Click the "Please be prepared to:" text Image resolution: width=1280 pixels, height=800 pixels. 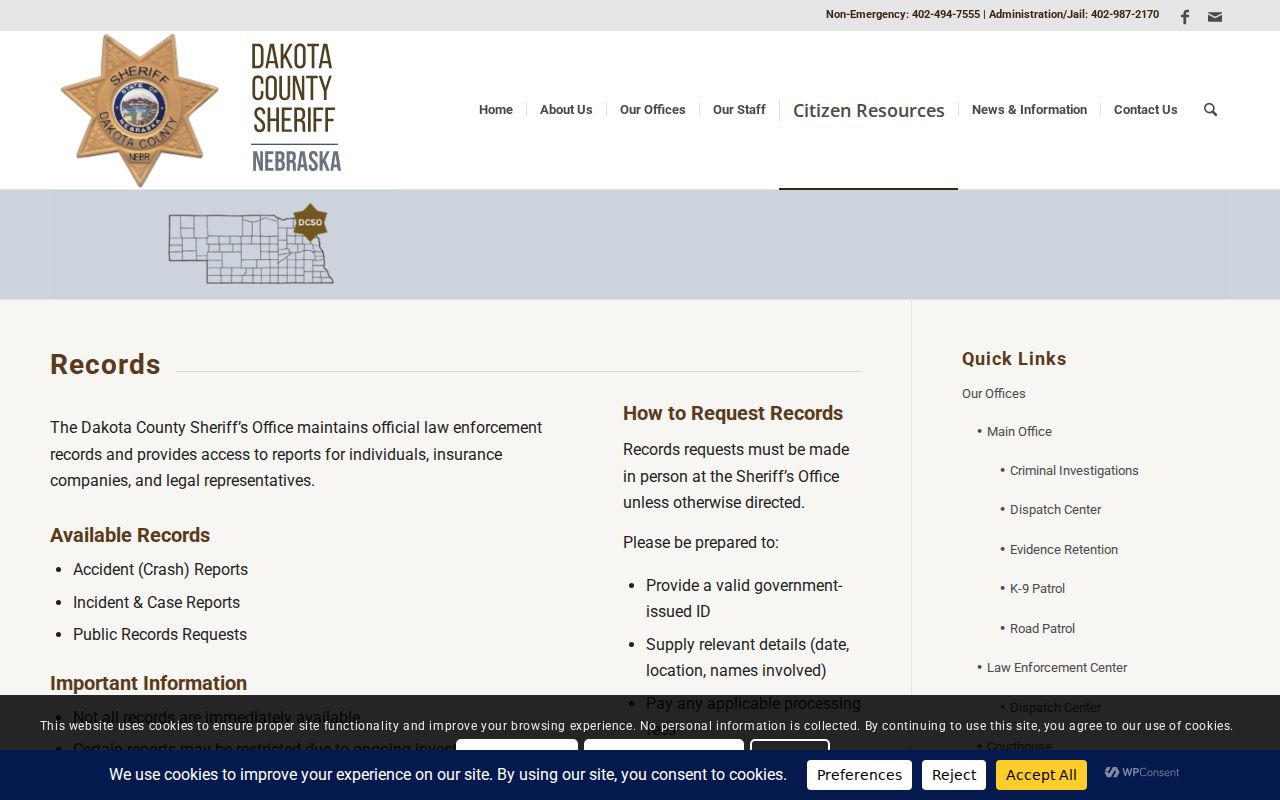pos(700,543)
